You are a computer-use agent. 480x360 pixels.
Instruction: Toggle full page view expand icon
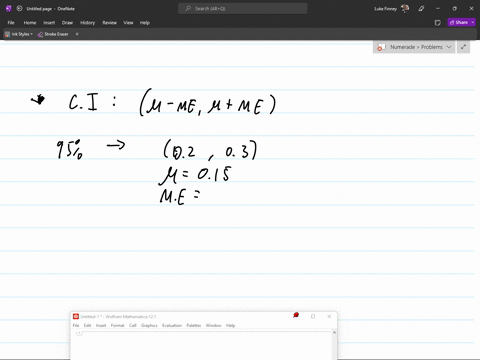(463, 47)
